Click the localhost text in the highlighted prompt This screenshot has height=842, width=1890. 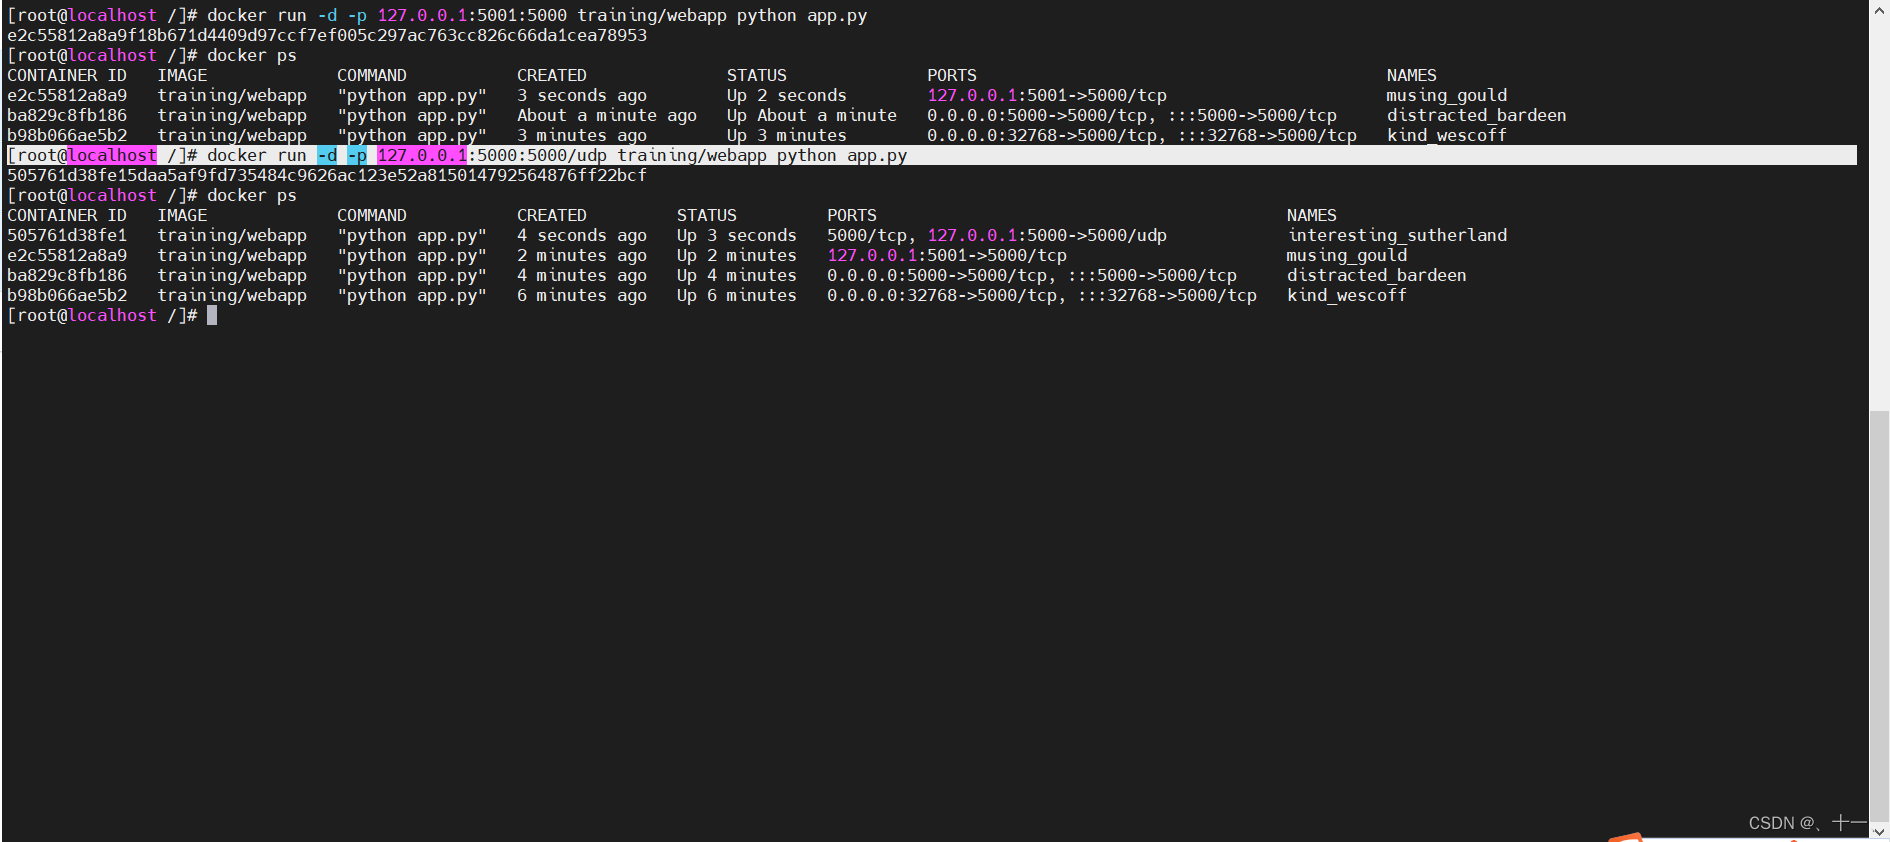pos(112,155)
